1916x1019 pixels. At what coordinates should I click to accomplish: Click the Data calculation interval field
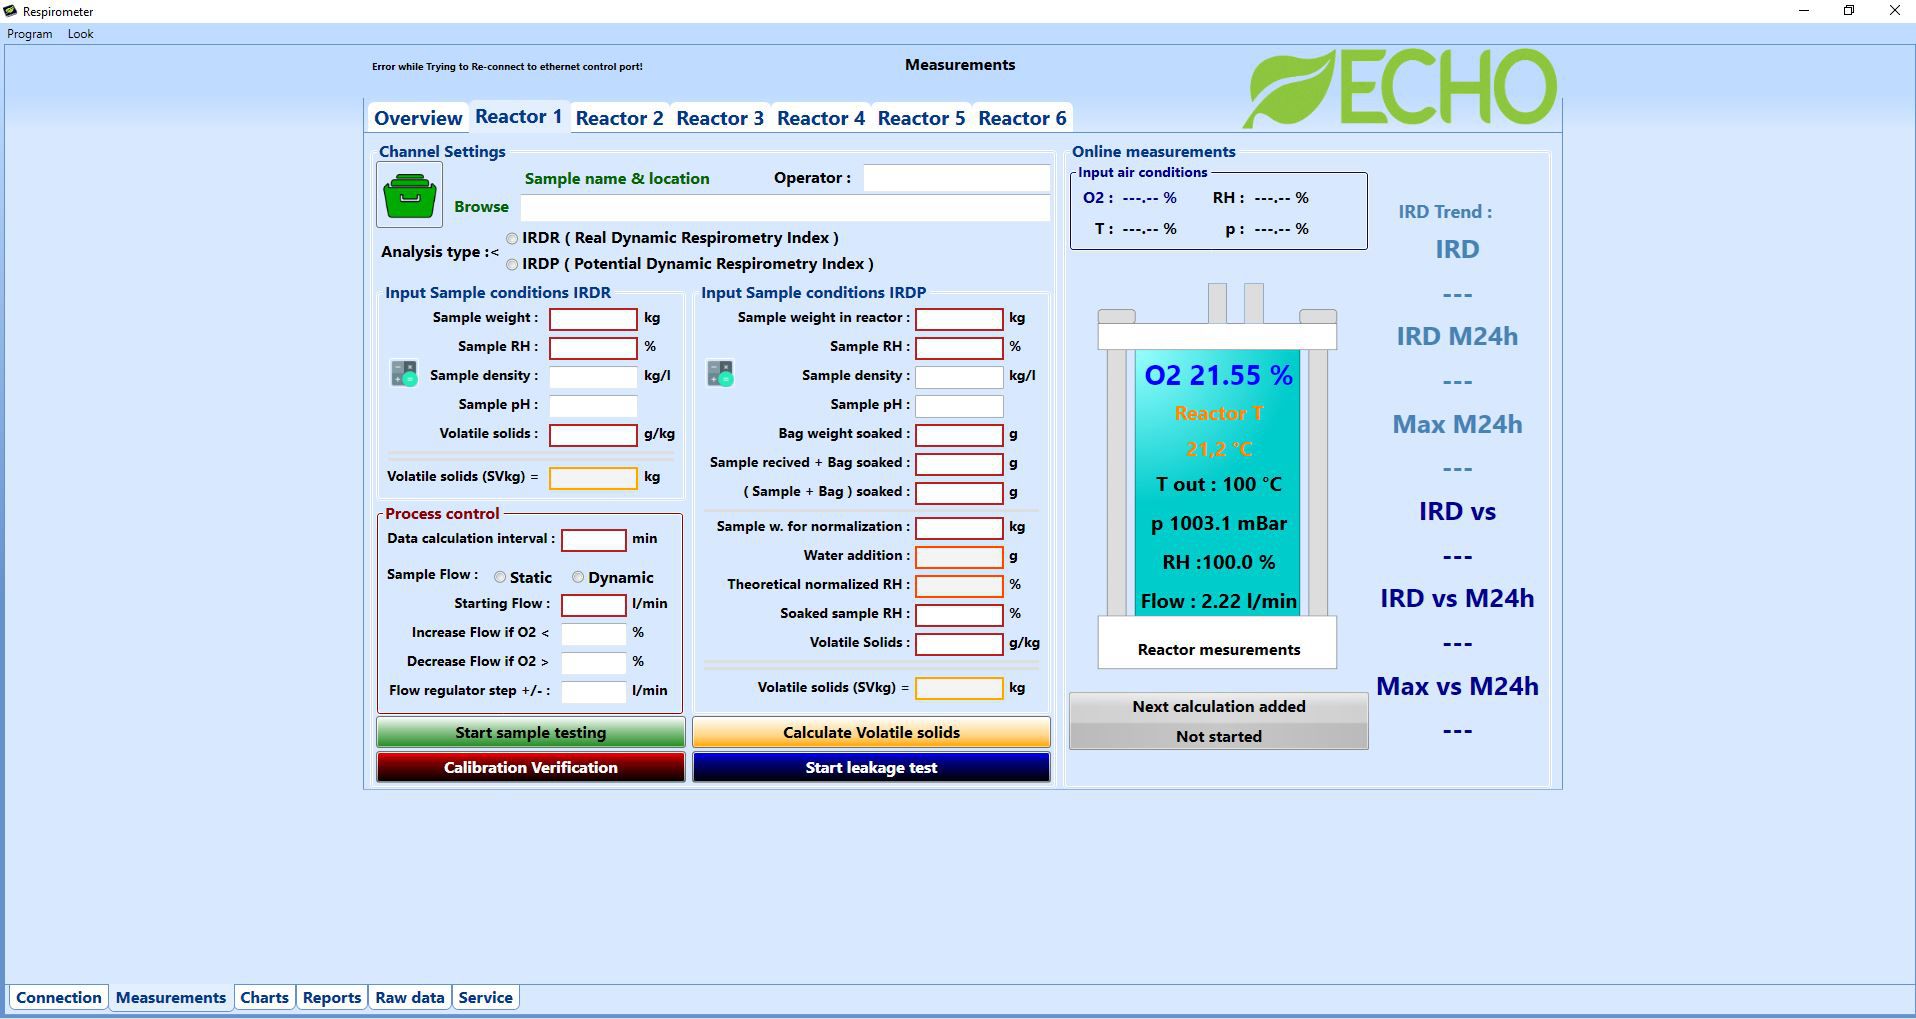click(593, 540)
